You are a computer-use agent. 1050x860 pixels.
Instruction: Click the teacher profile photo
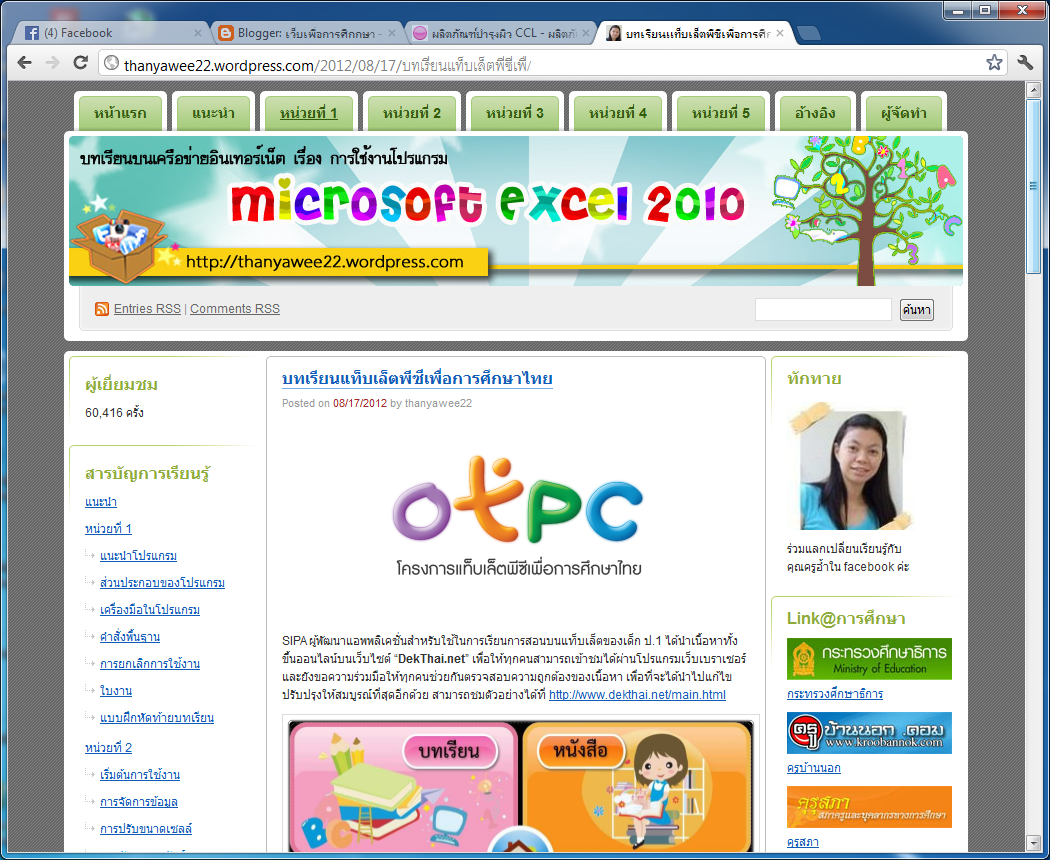click(851, 467)
